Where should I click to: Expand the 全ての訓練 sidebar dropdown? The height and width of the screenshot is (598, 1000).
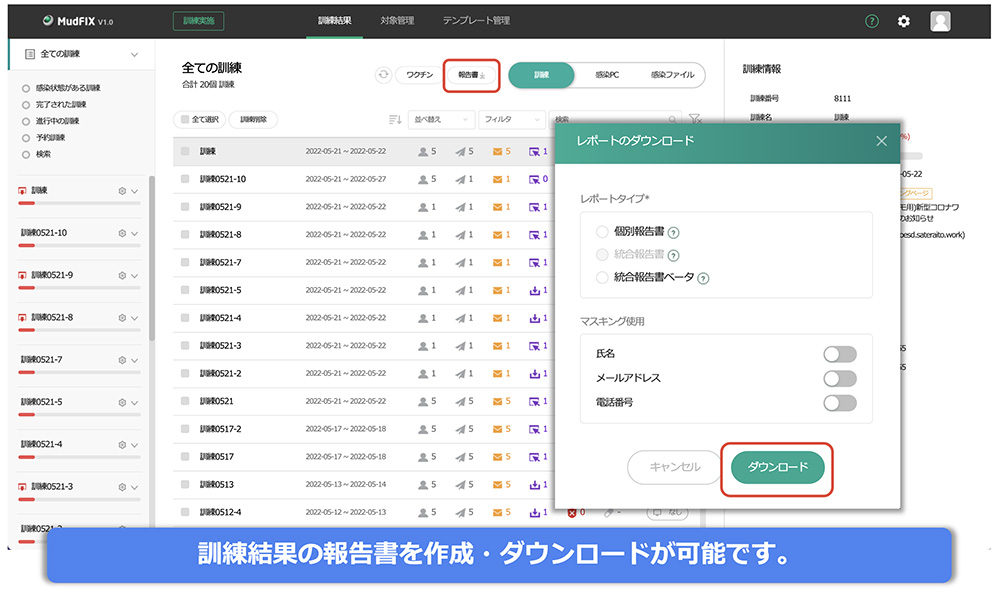[x=135, y=54]
